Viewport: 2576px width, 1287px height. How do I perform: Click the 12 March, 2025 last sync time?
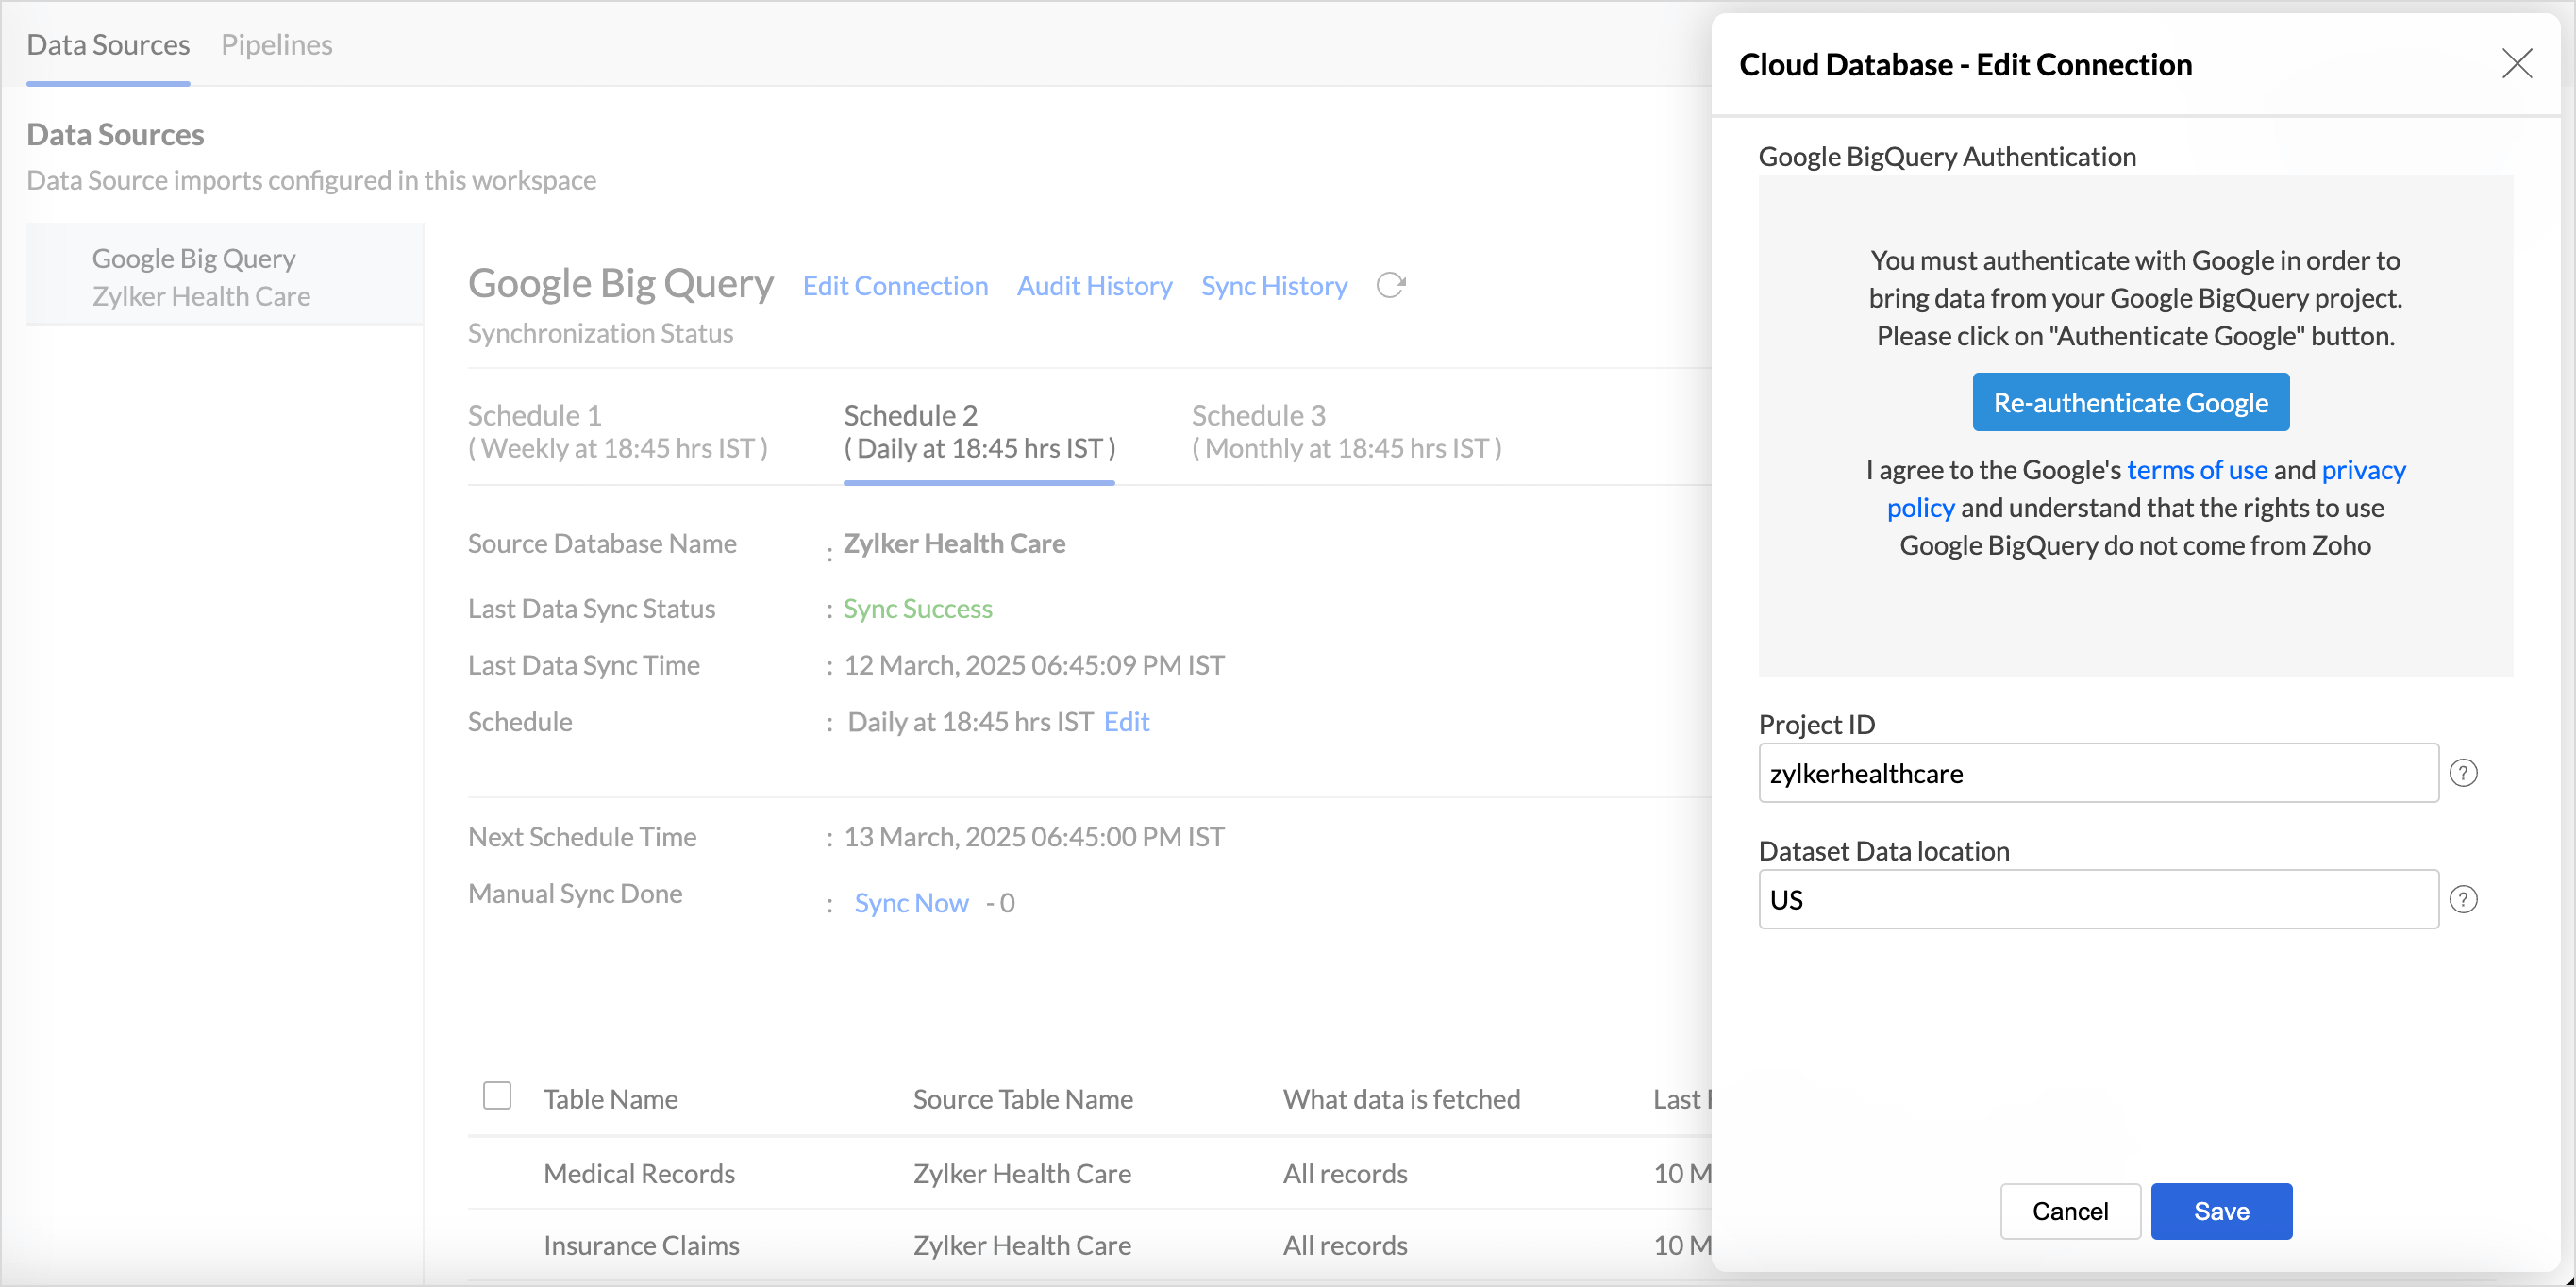point(1034,665)
